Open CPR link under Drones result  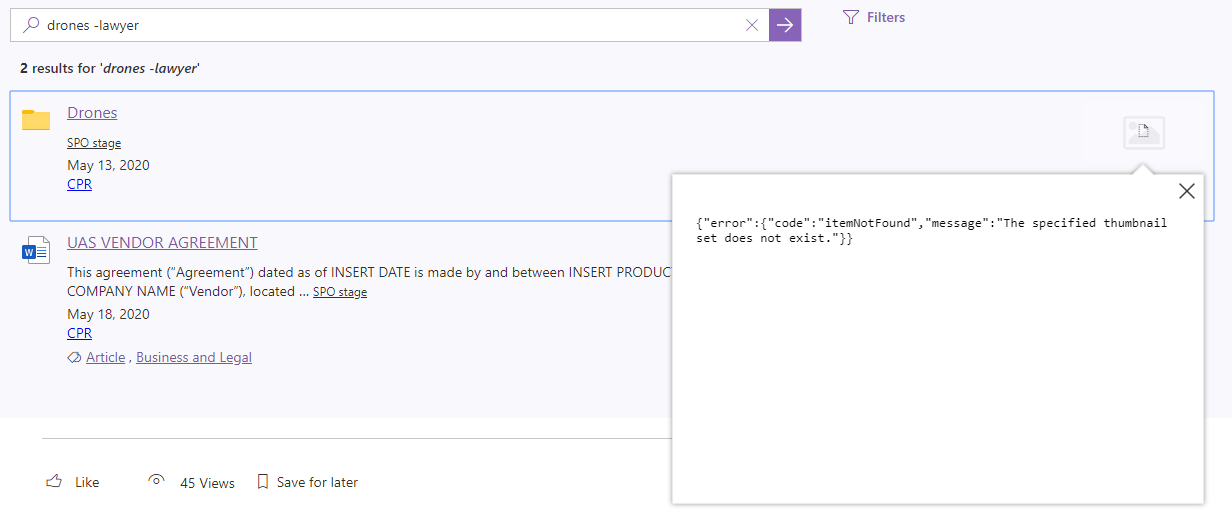pyautogui.click(x=79, y=184)
